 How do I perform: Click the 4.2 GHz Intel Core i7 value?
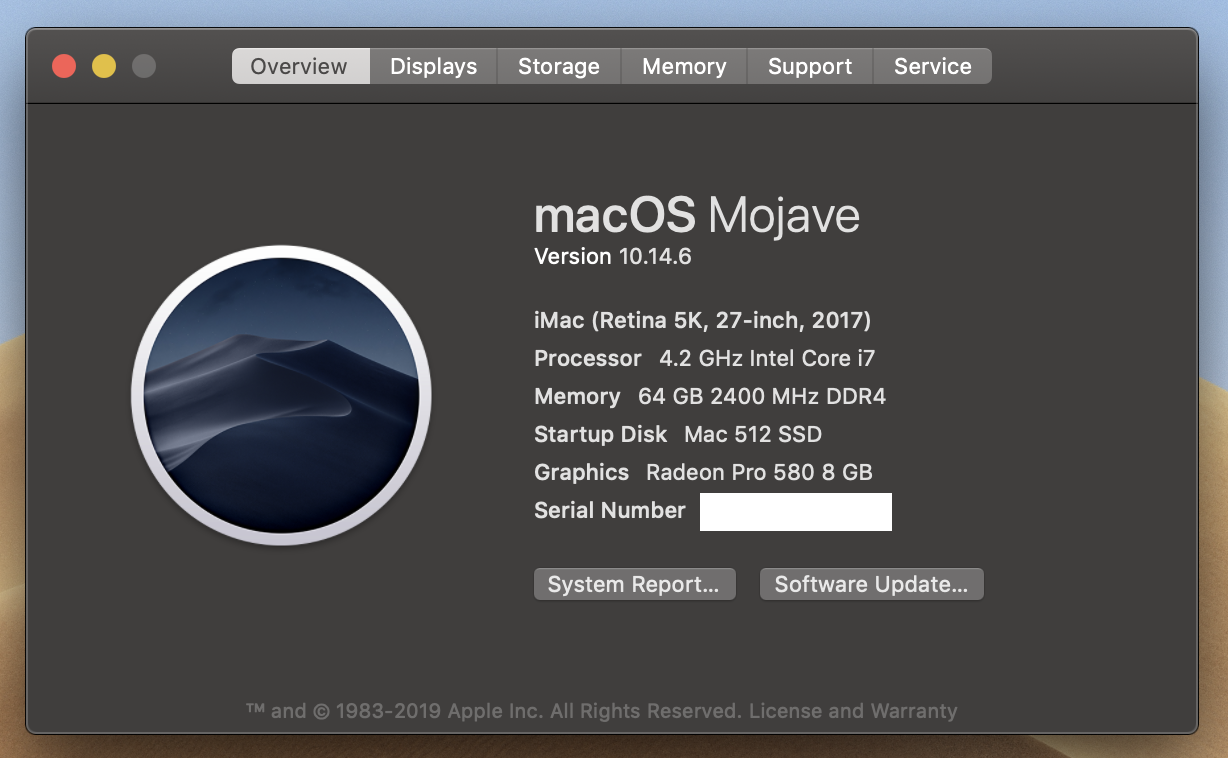click(767, 358)
